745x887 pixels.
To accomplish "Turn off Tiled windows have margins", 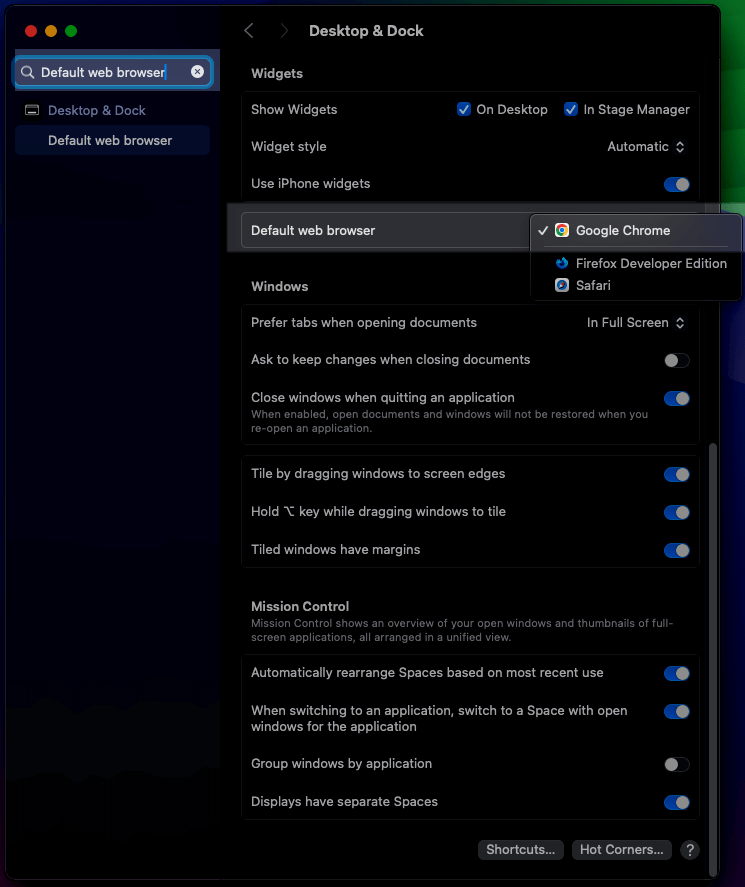I will pos(677,550).
